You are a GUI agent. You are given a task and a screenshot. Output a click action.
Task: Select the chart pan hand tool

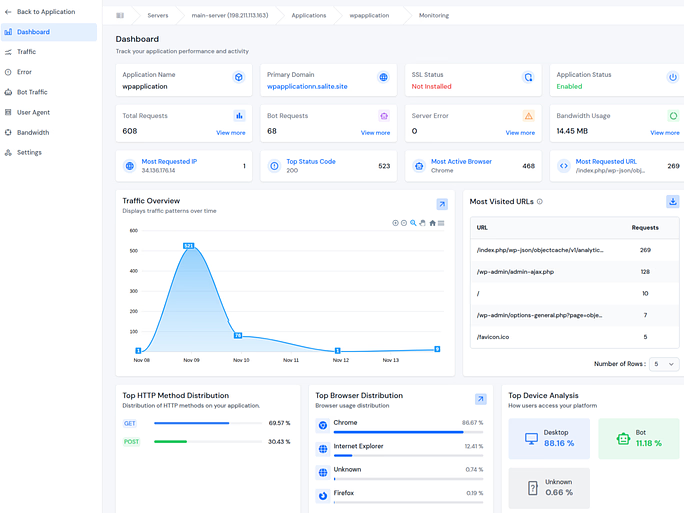[x=423, y=223]
